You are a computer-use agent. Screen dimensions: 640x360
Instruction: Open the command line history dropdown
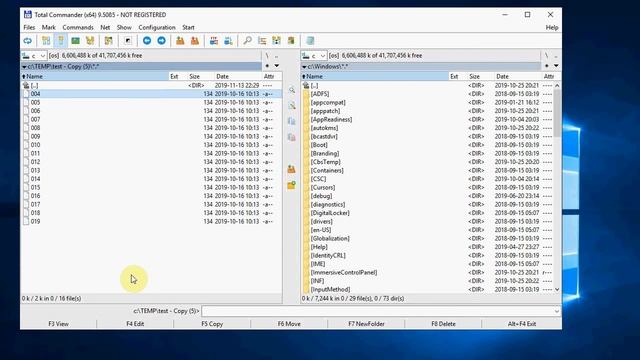(557, 311)
